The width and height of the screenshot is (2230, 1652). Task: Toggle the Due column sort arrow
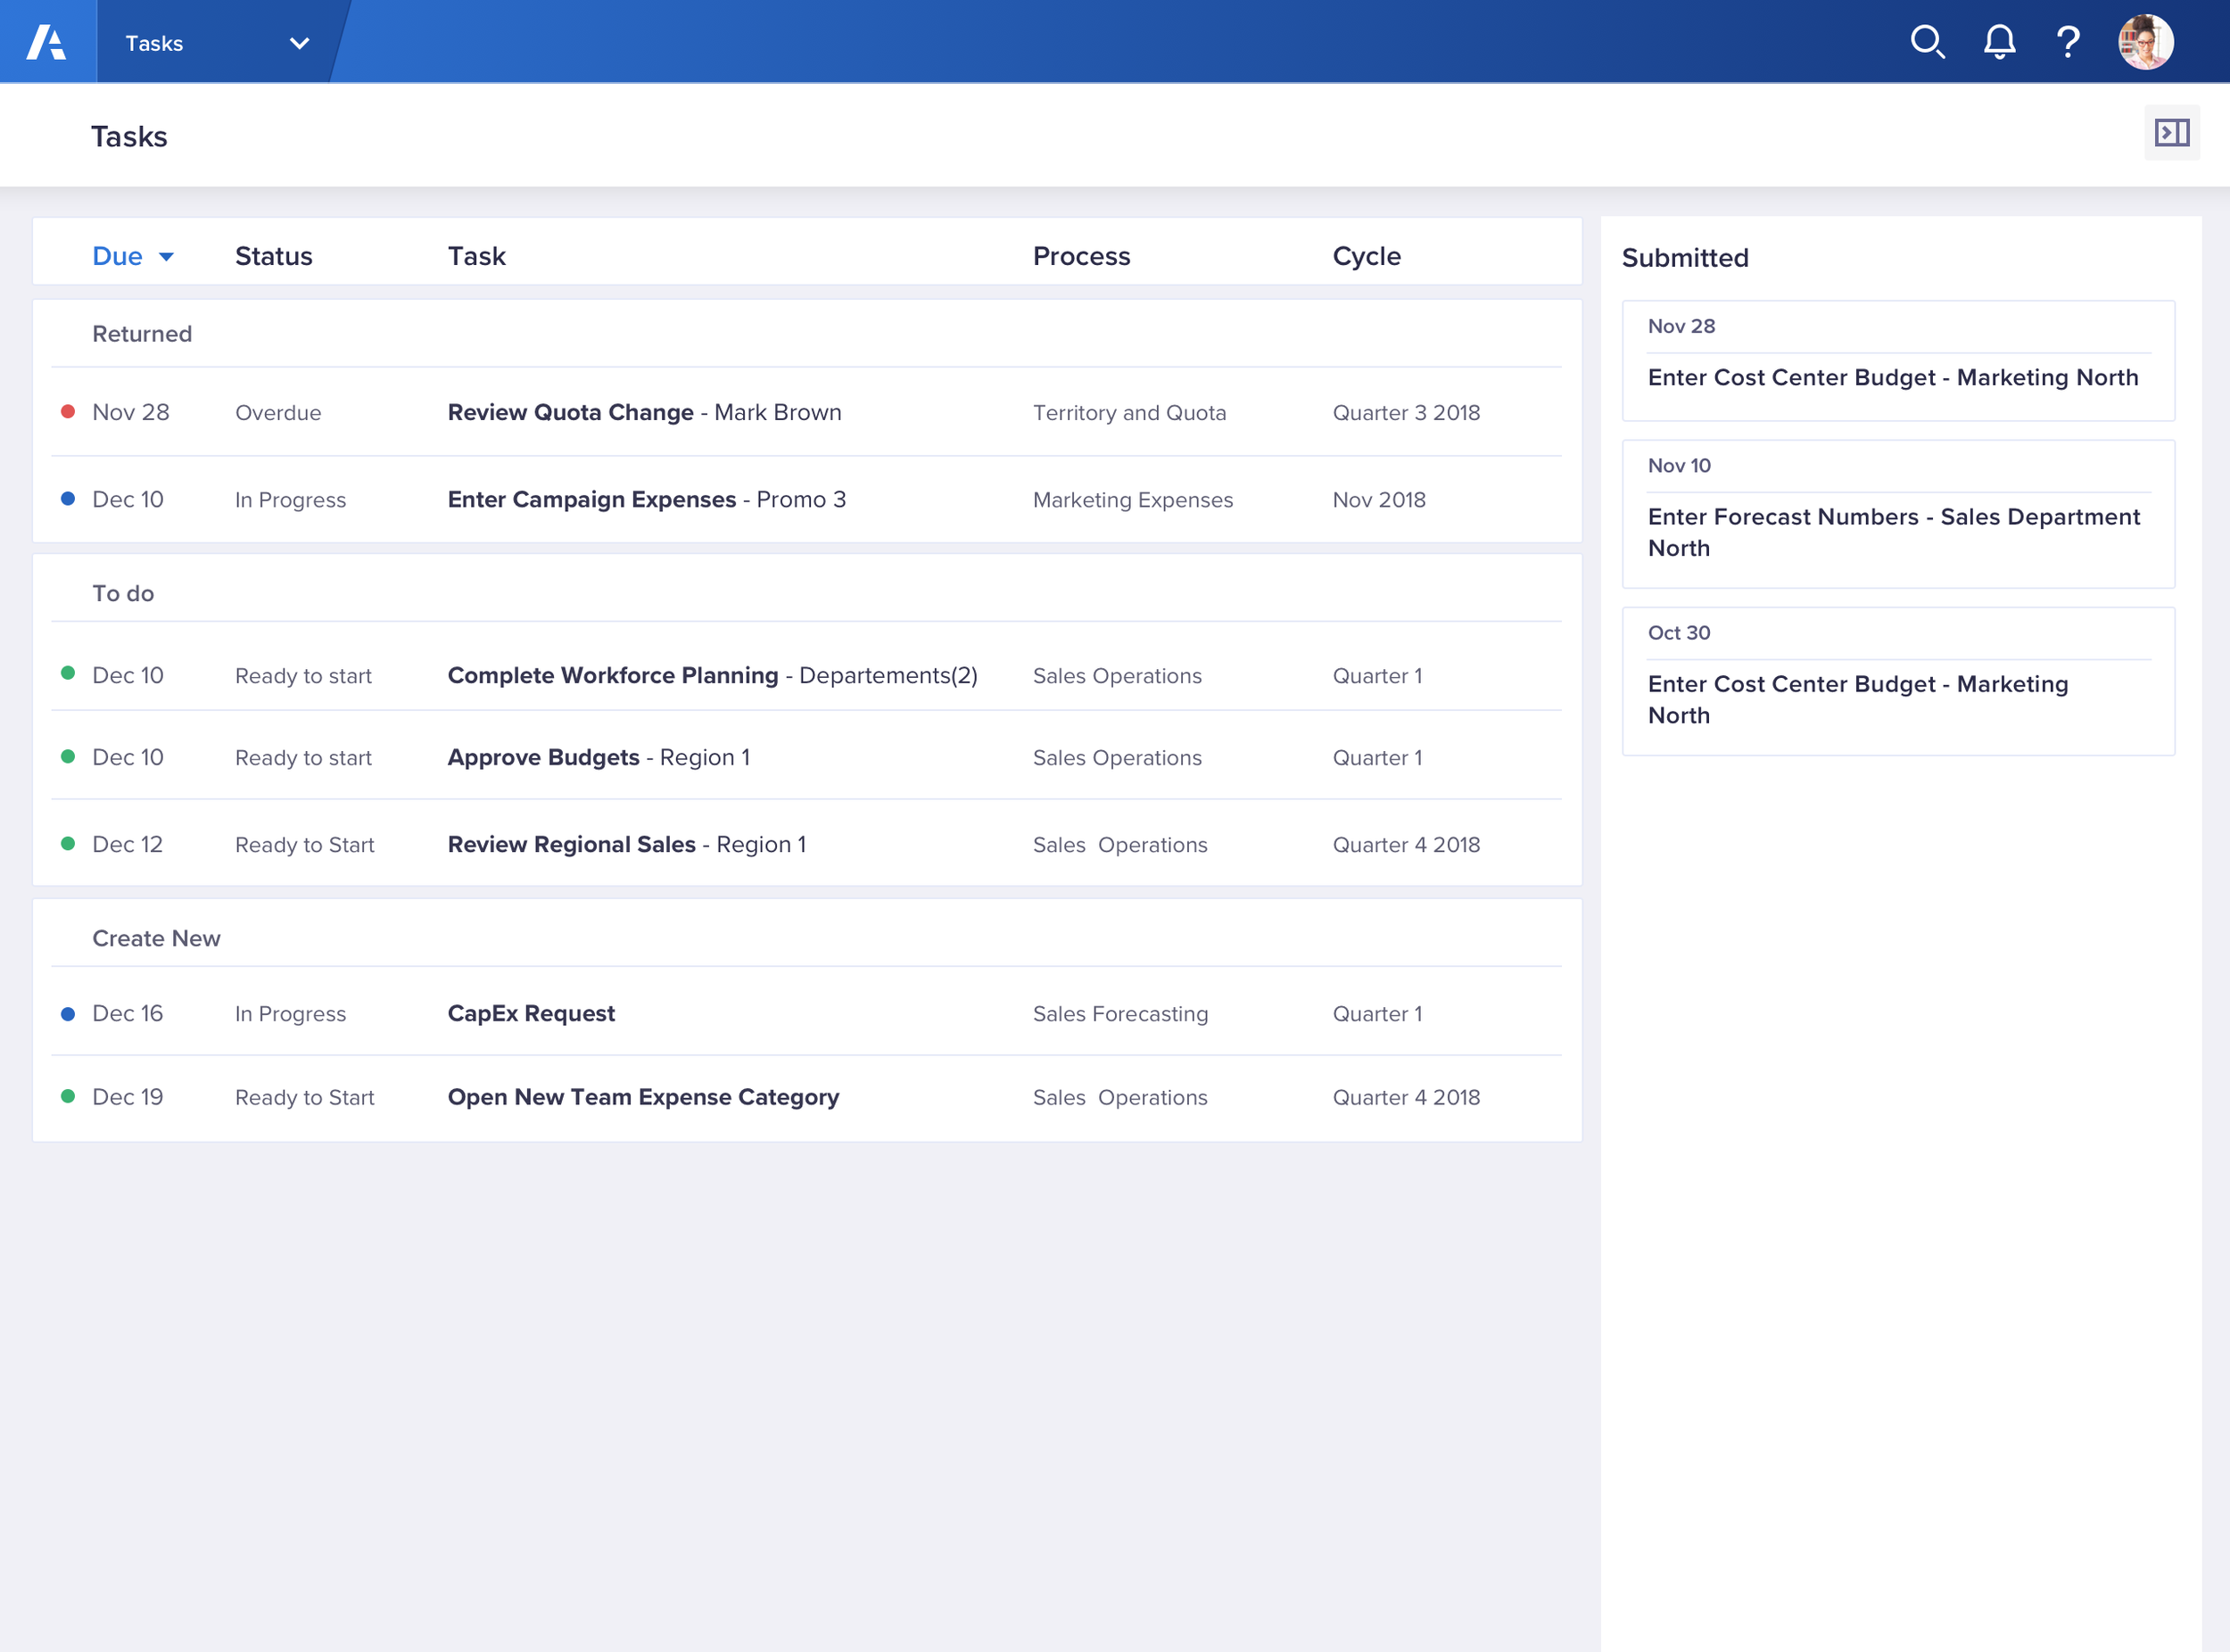click(166, 257)
